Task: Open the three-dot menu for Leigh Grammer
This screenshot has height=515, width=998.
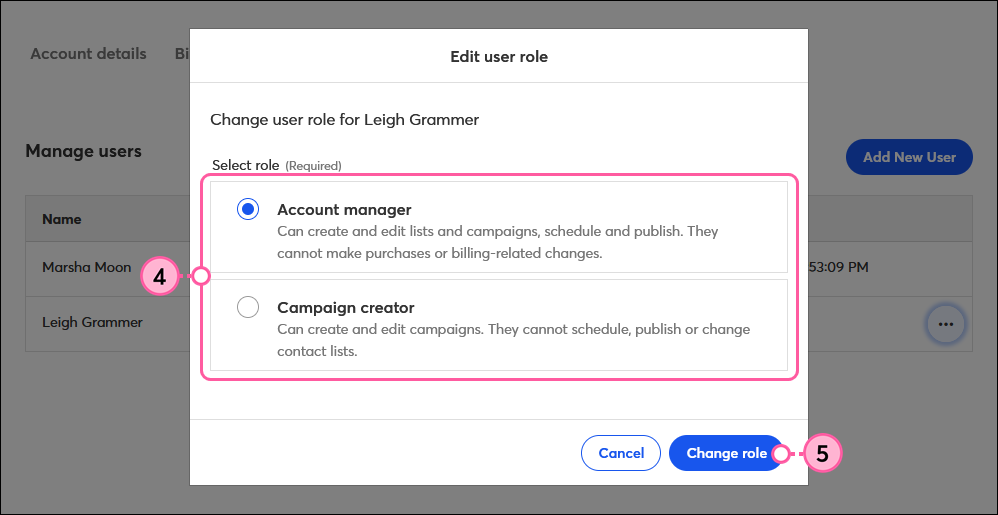Action: [x=946, y=324]
